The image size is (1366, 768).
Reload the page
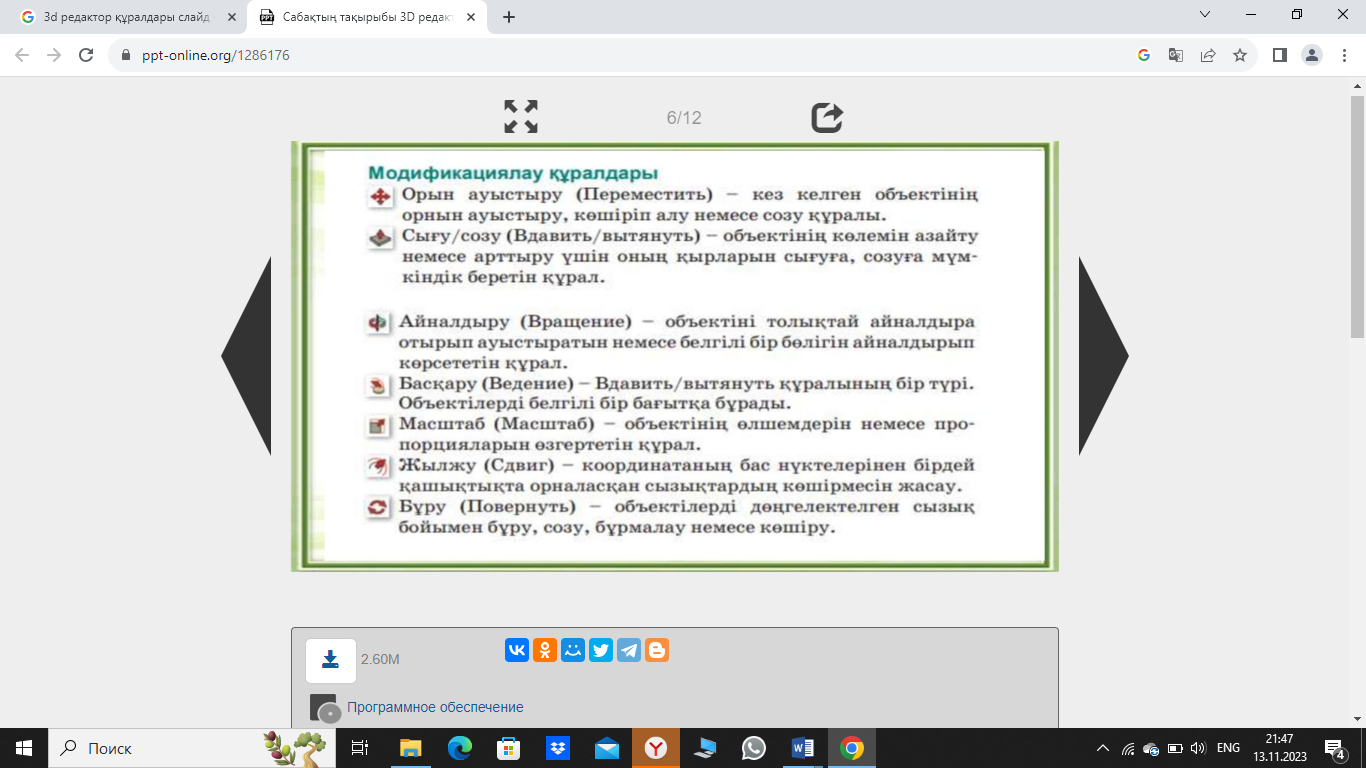[86, 56]
